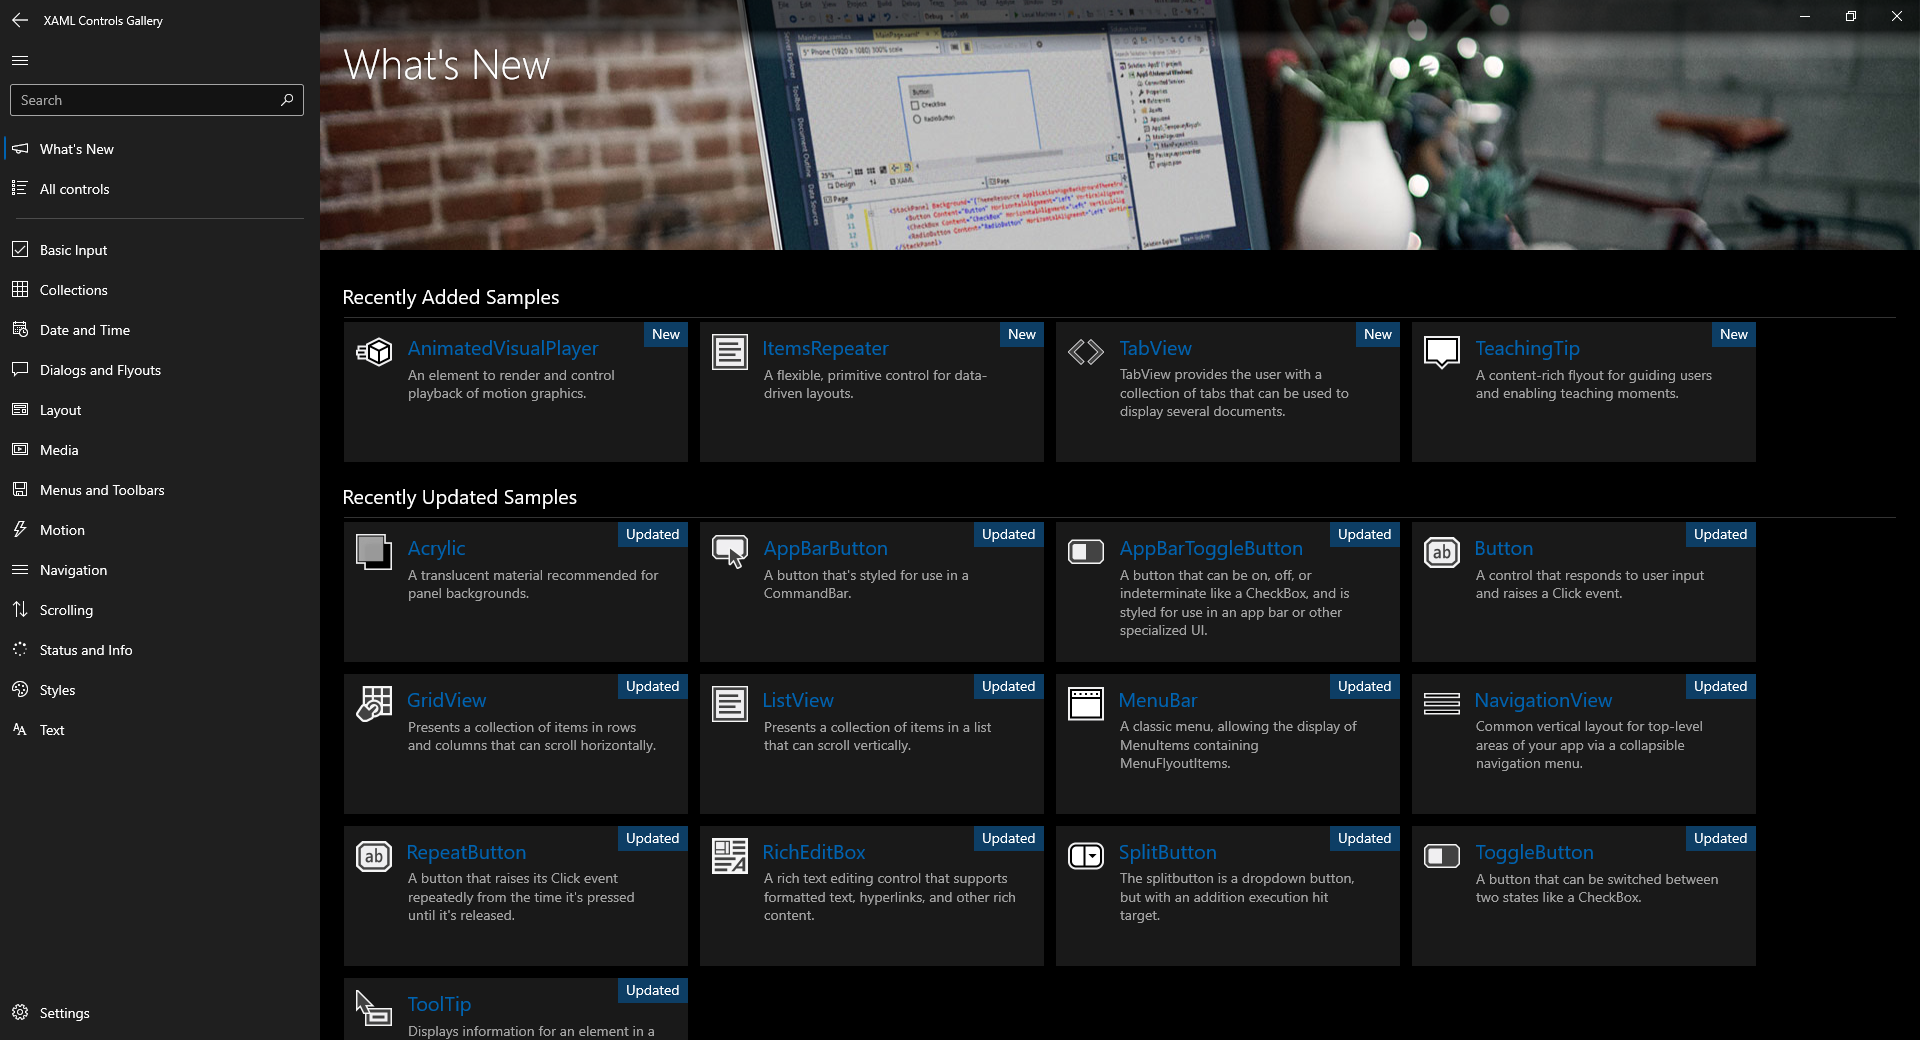Click the TeachingTip speech bubble icon
This screenshot has width=1920, height=1040.
point(1442,352)
